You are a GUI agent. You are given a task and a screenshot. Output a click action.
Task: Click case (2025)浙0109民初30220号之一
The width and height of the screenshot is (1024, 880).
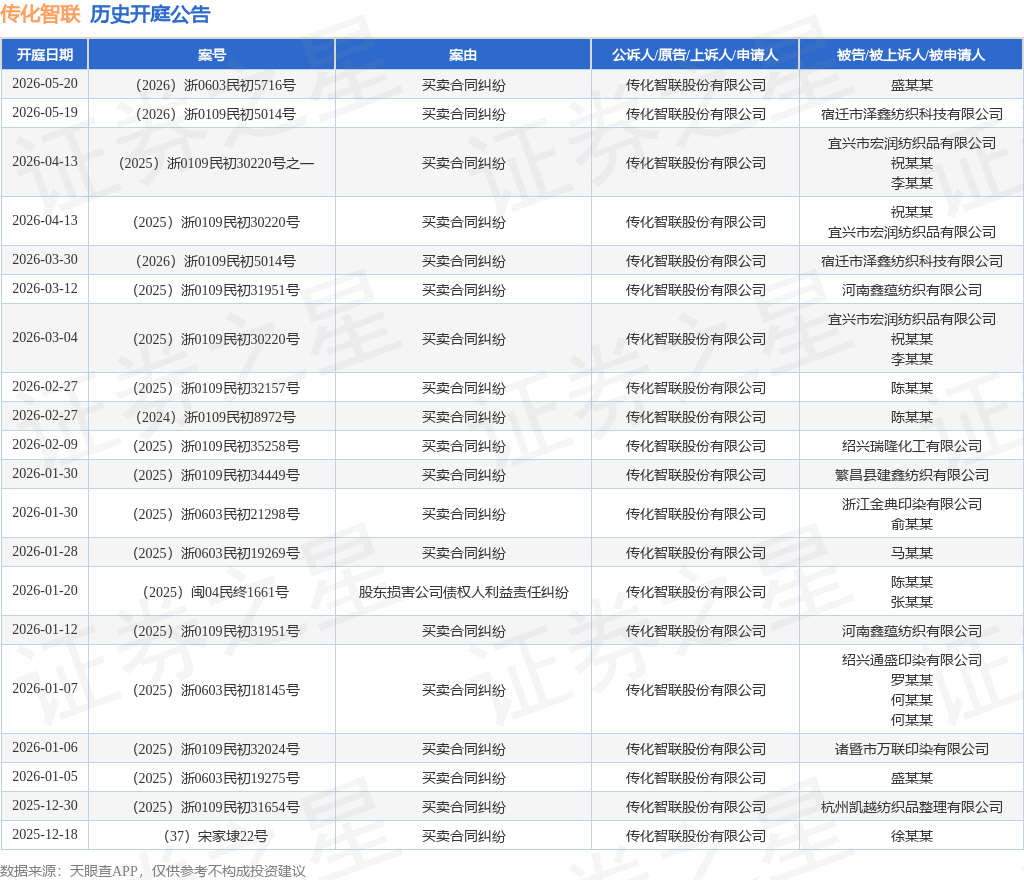216,163
